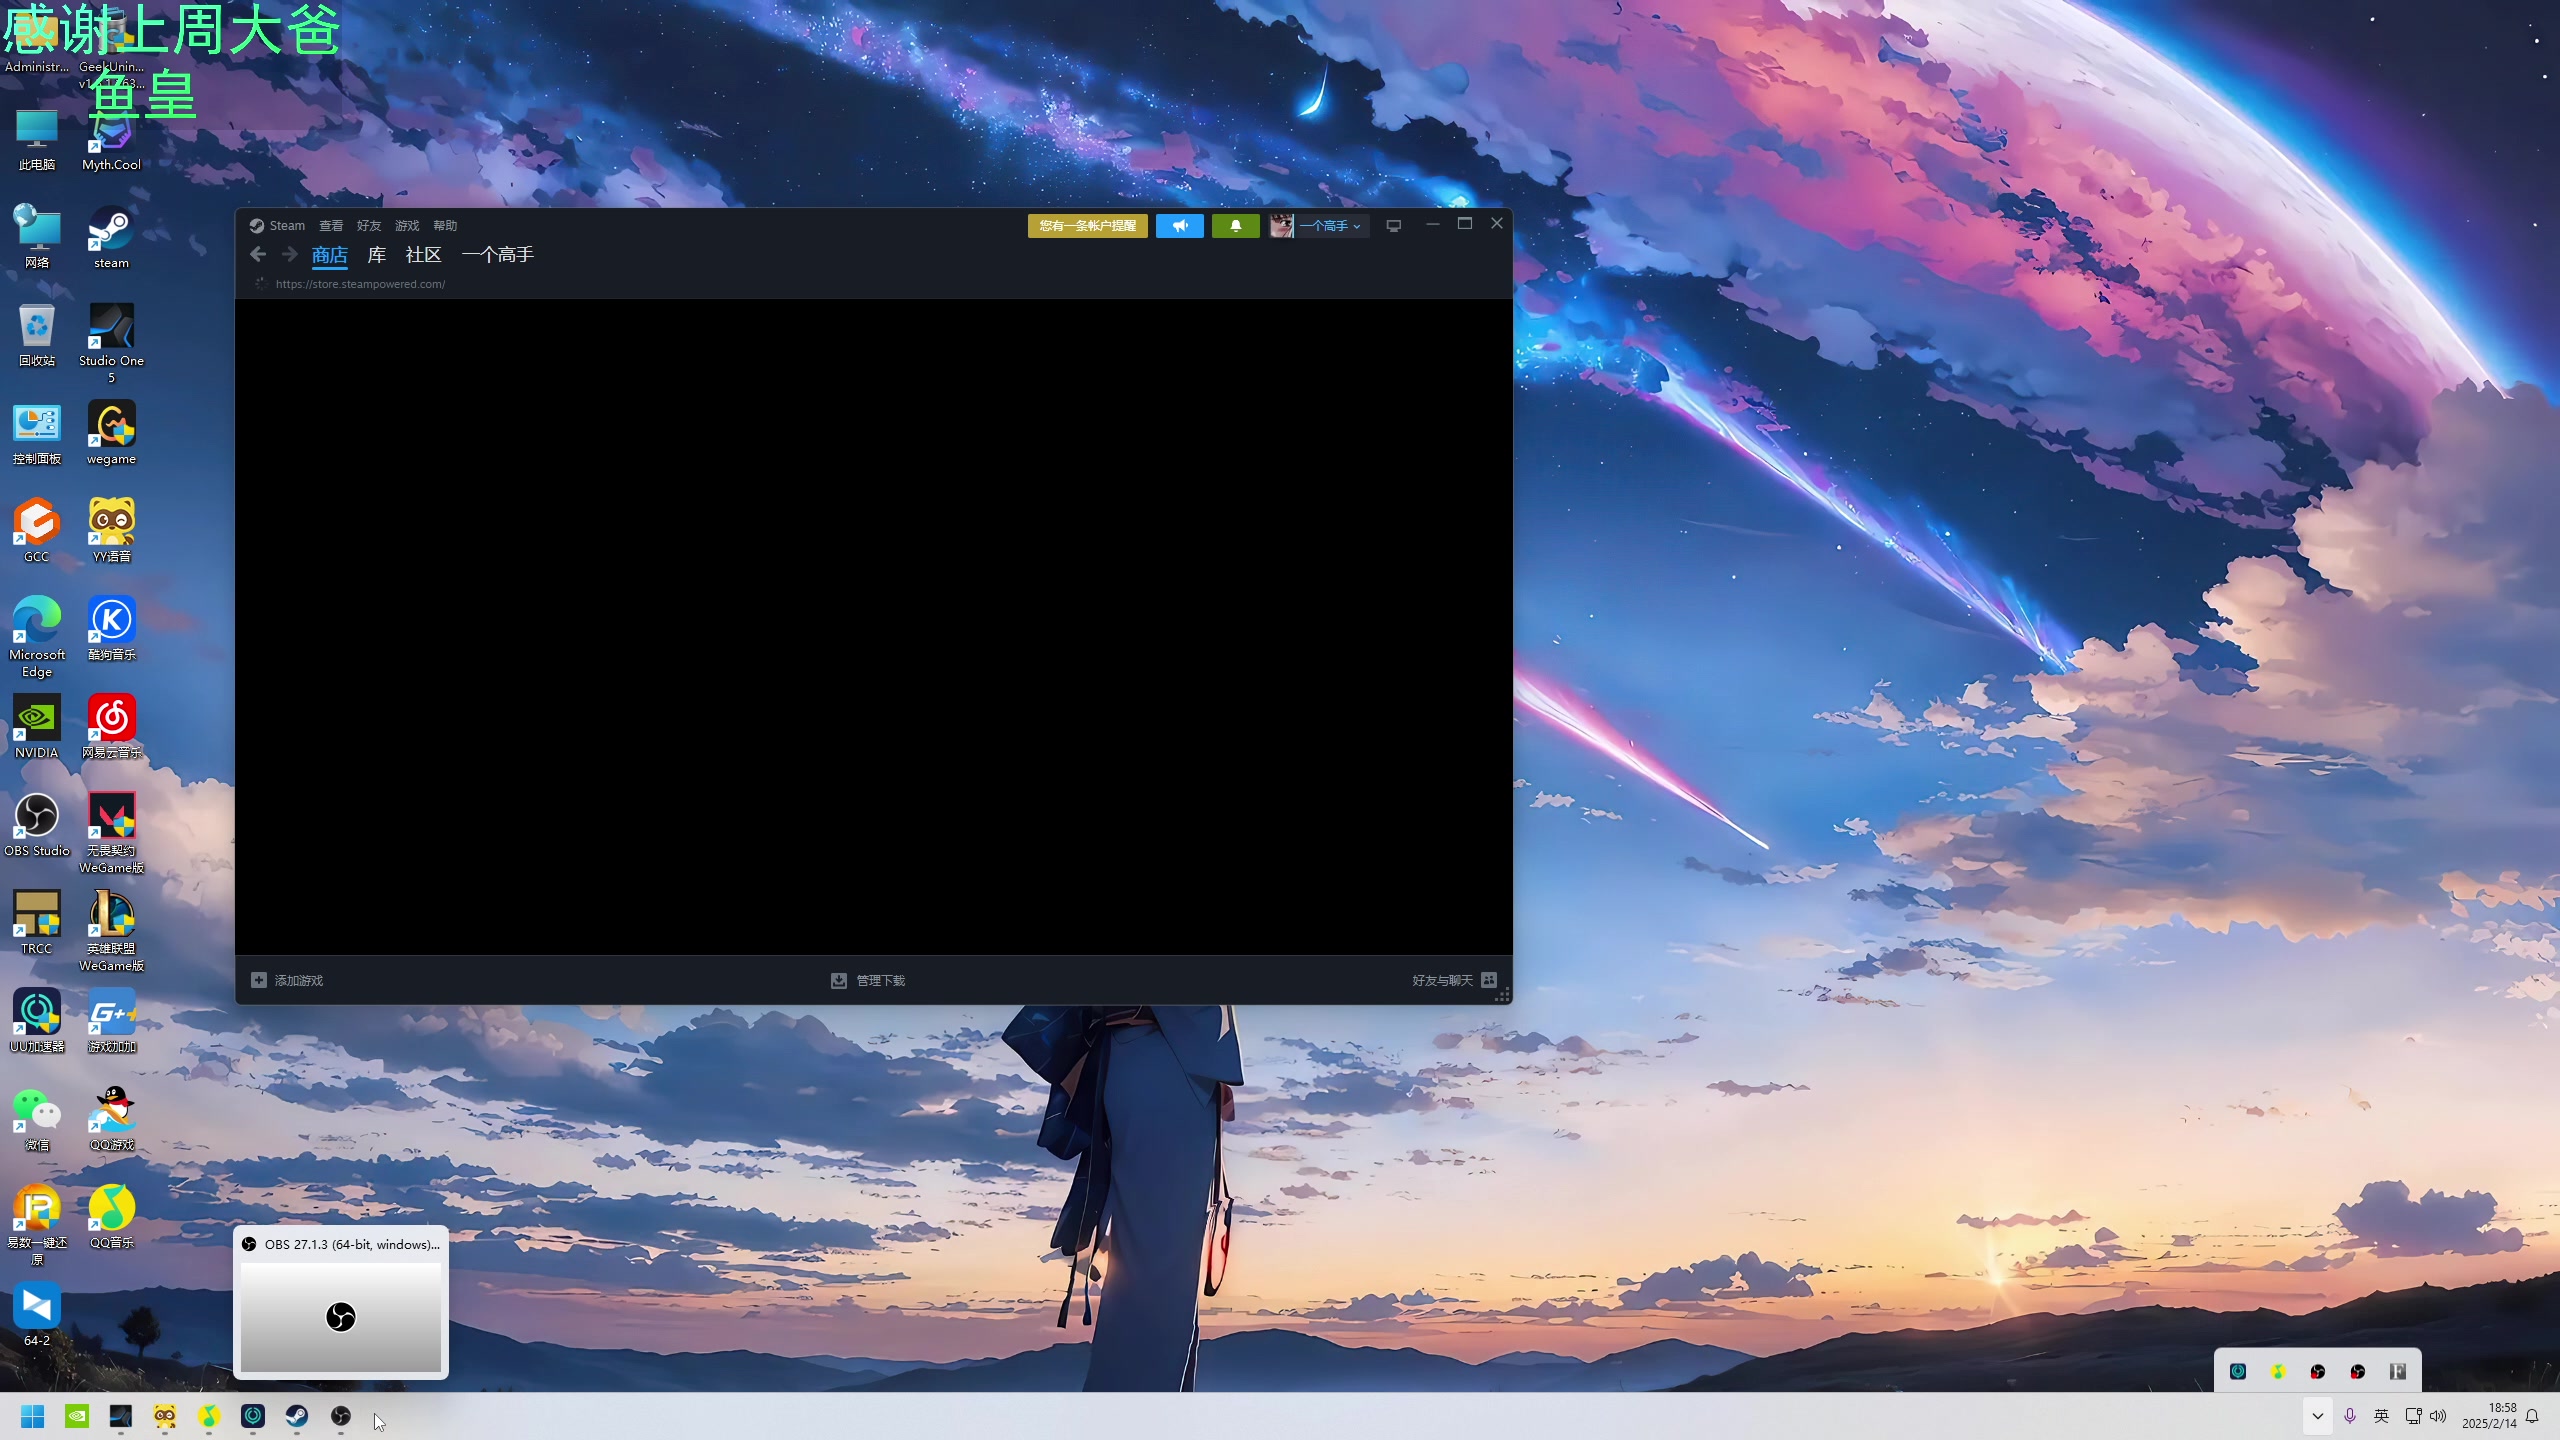
Task: Click UU加速器 icon in the taskbar
Action: (253, 1416)
